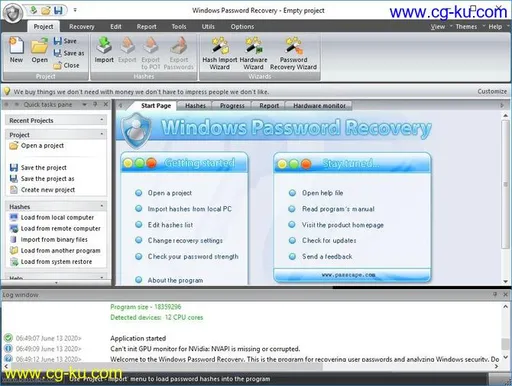Image resolution: width=512 pixels, height=386 pixels.
Task: Open the Tools ribbon tab
Action: [179, 27]
